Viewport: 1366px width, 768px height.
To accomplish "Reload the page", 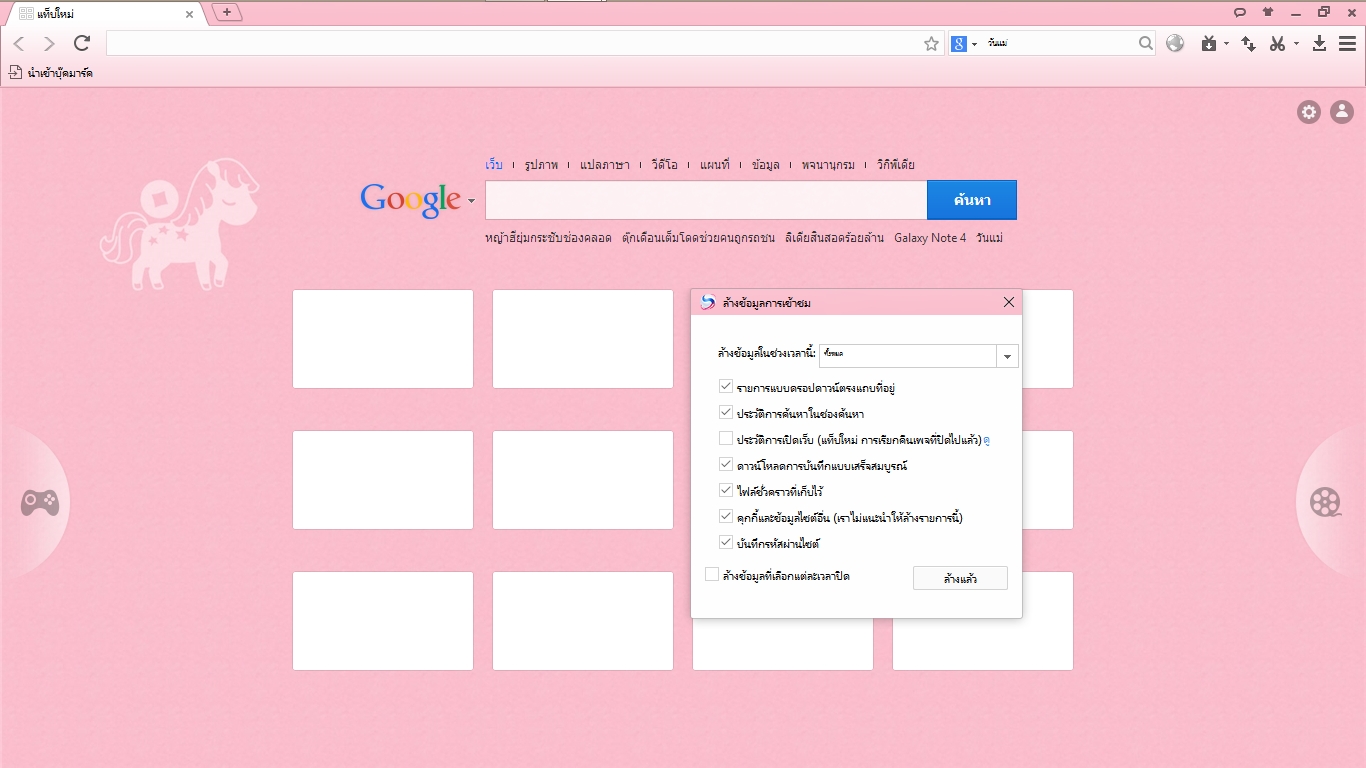I will (x=82, y=43).
